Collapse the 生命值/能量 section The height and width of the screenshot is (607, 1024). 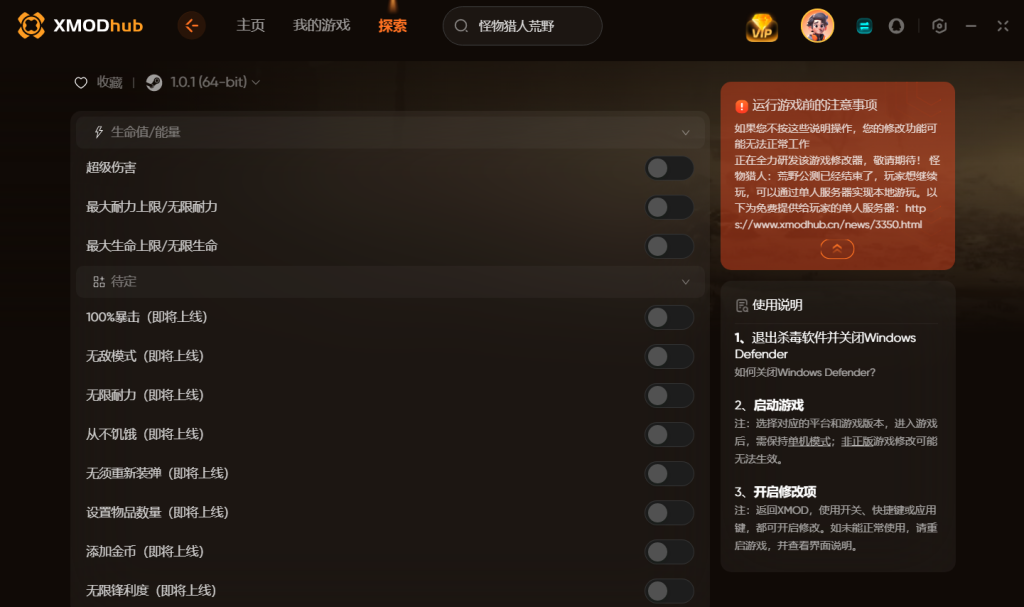coord(685,133)
